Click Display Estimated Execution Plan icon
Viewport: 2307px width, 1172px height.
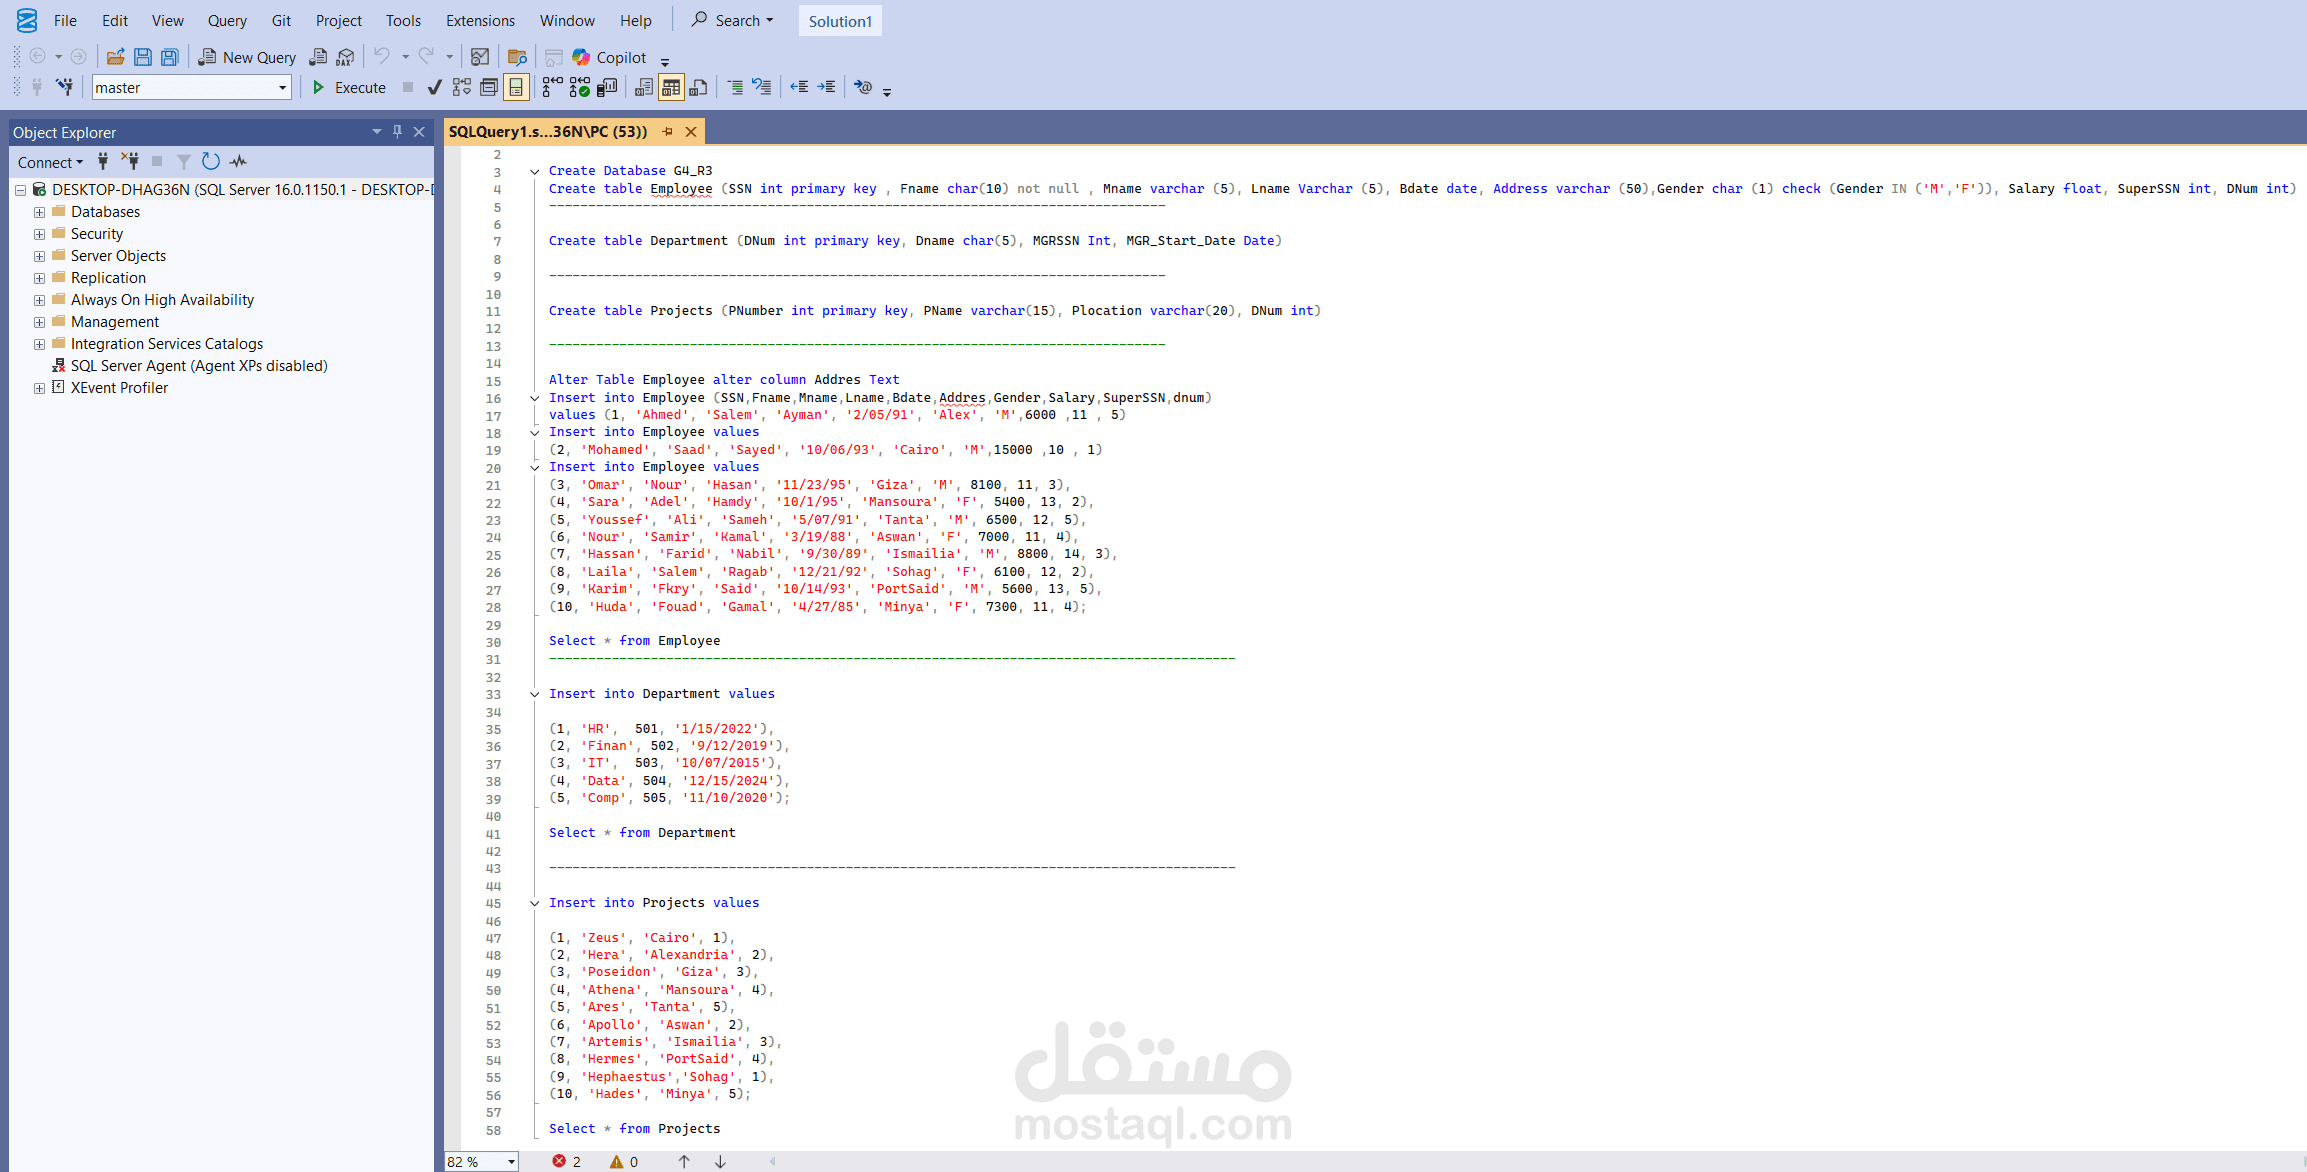461,87
